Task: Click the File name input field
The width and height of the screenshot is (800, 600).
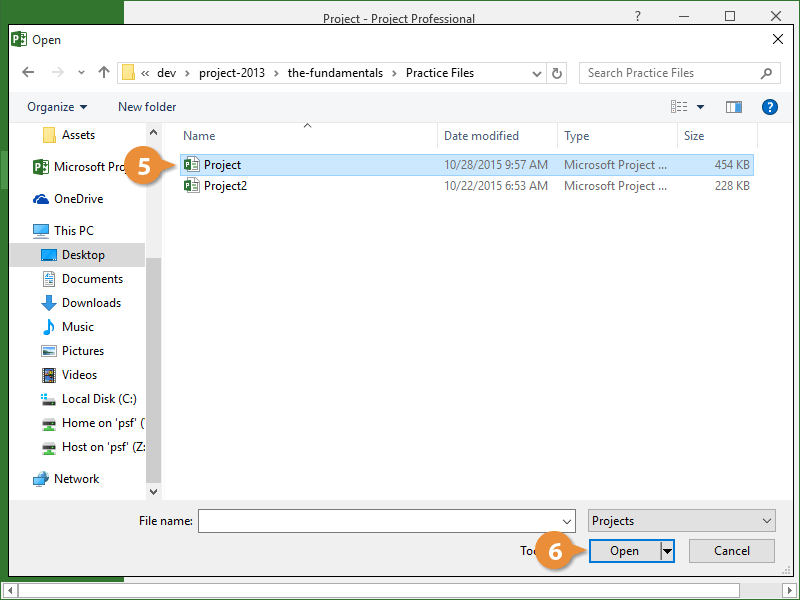Action: (x=386, y=521)
